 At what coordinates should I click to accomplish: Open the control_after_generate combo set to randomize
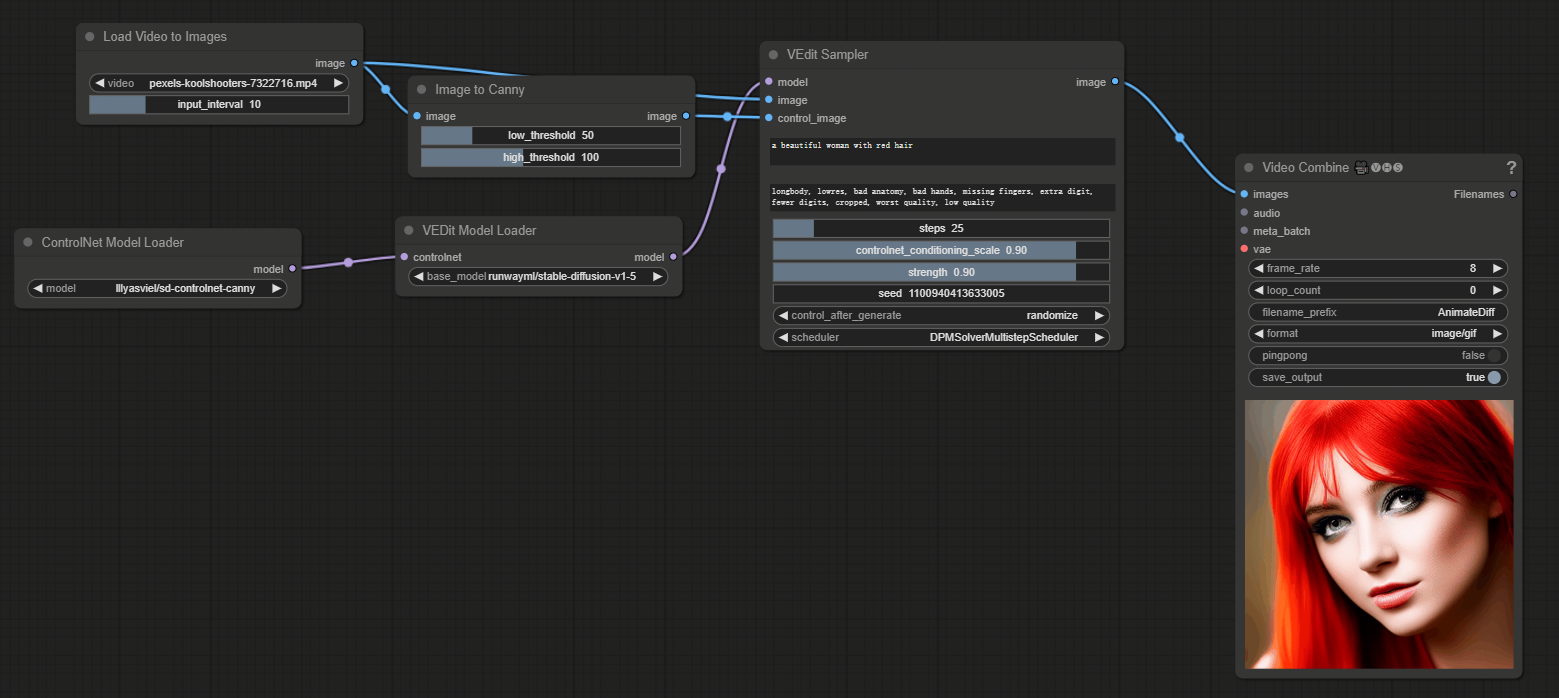941,315
